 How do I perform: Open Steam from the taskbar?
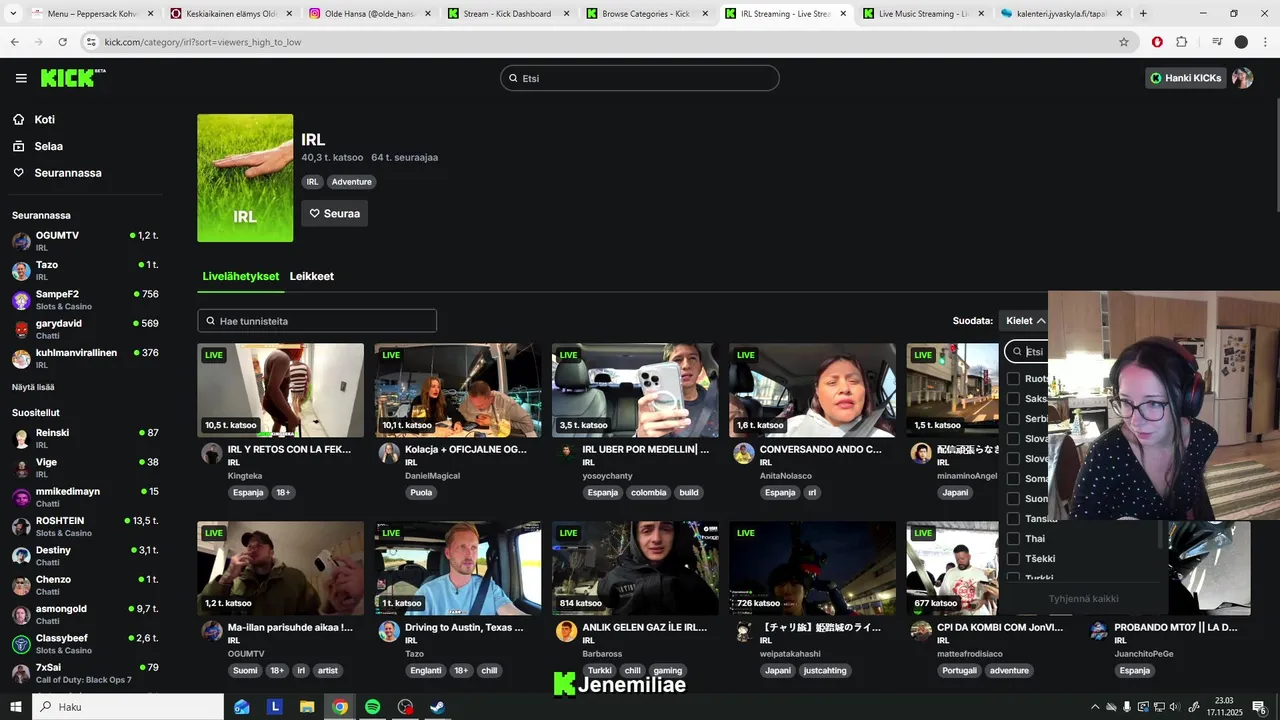click(x=437, y=707)
